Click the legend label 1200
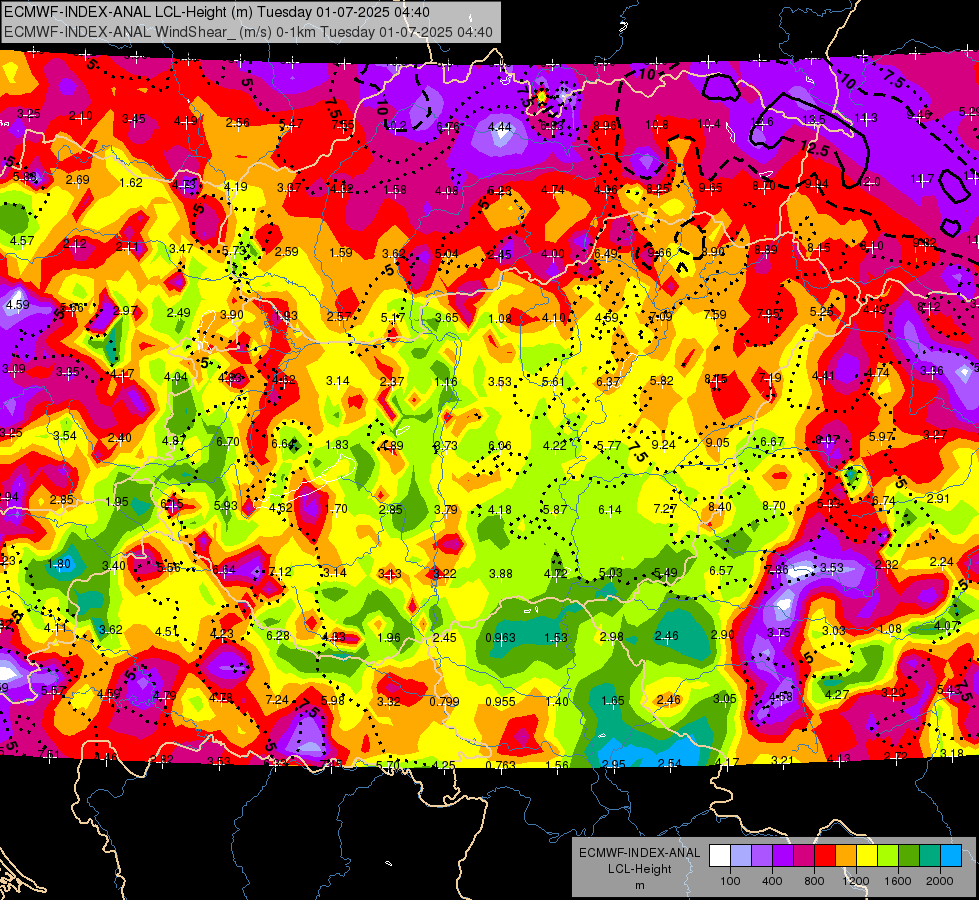Screen dimensions: 979x900 [855, 881]
